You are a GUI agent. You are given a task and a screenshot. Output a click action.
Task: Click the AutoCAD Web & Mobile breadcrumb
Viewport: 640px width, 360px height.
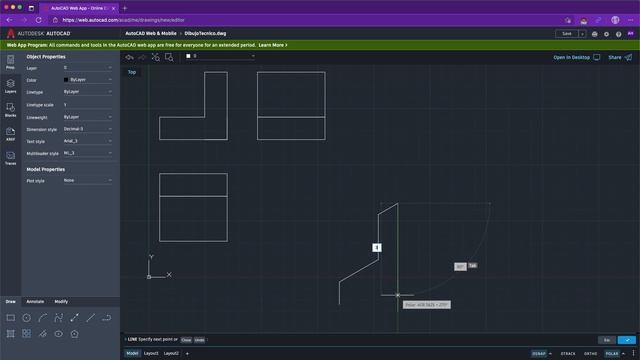click(x=151, y=33)
